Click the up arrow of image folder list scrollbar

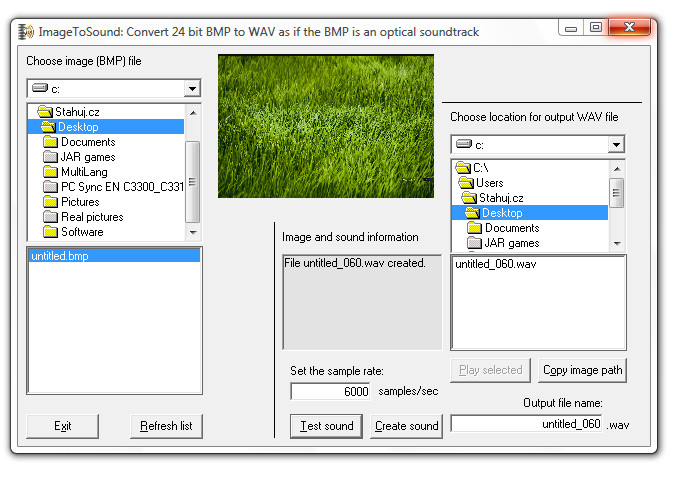[x=193, y=113]
